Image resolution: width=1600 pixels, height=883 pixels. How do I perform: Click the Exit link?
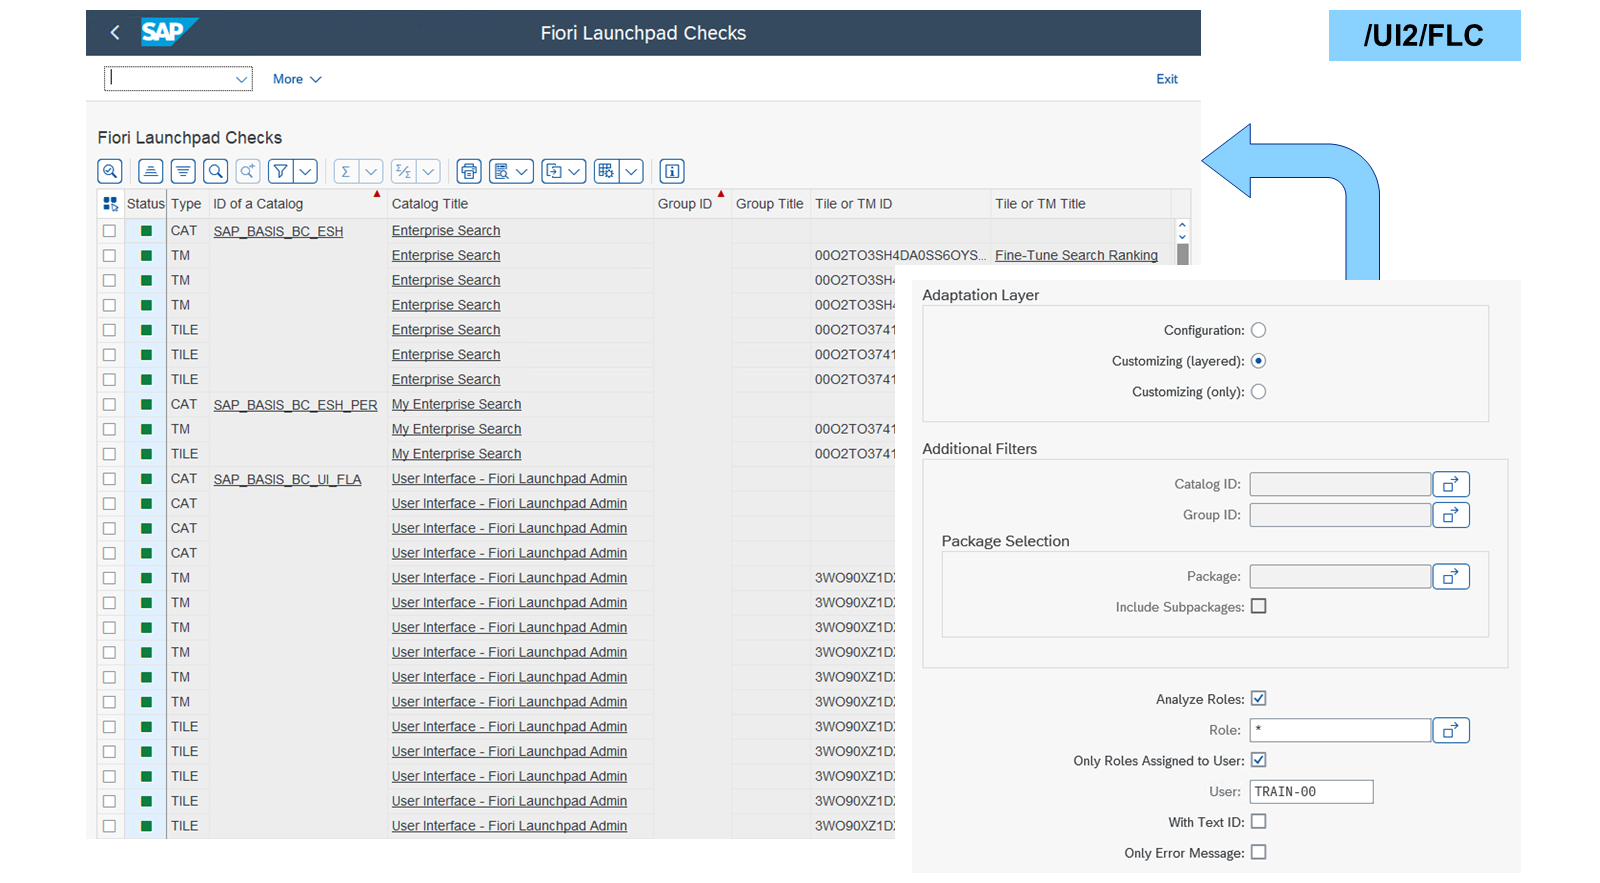[1167, 79]
